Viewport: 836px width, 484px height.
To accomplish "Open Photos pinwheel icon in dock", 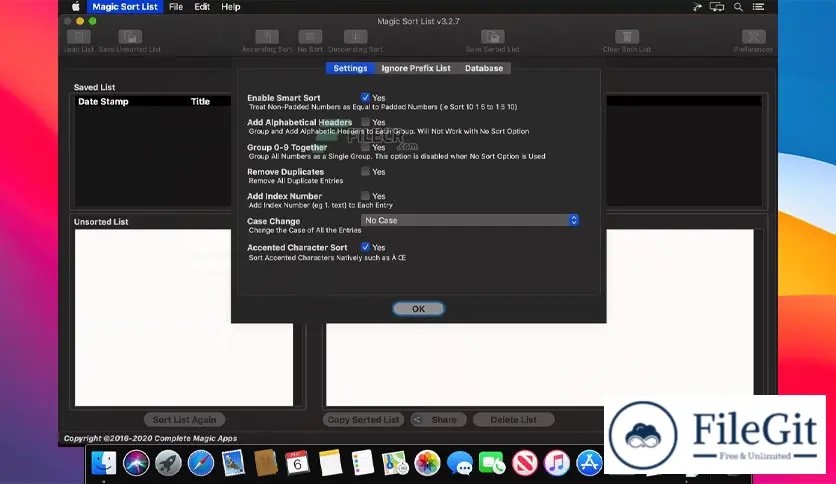I will coord(427,463).
